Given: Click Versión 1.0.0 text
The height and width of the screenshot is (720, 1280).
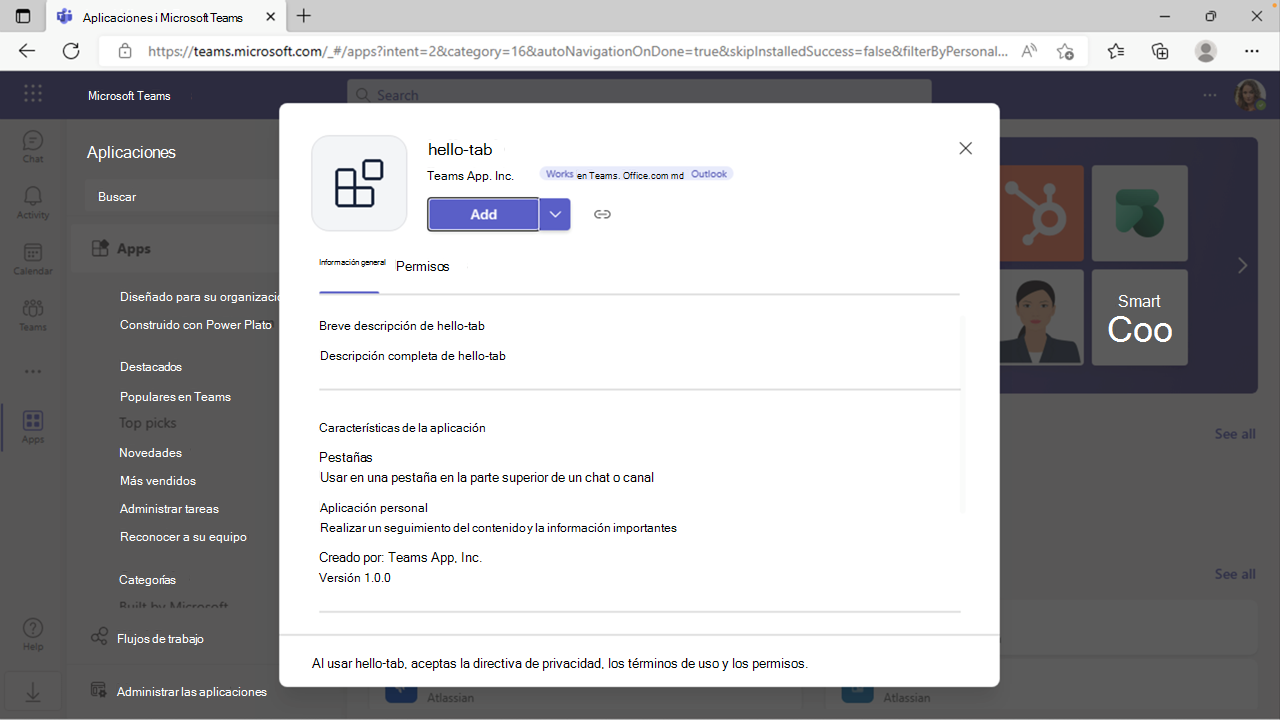Looking at the screenshot, I should (x=355, y=578).
